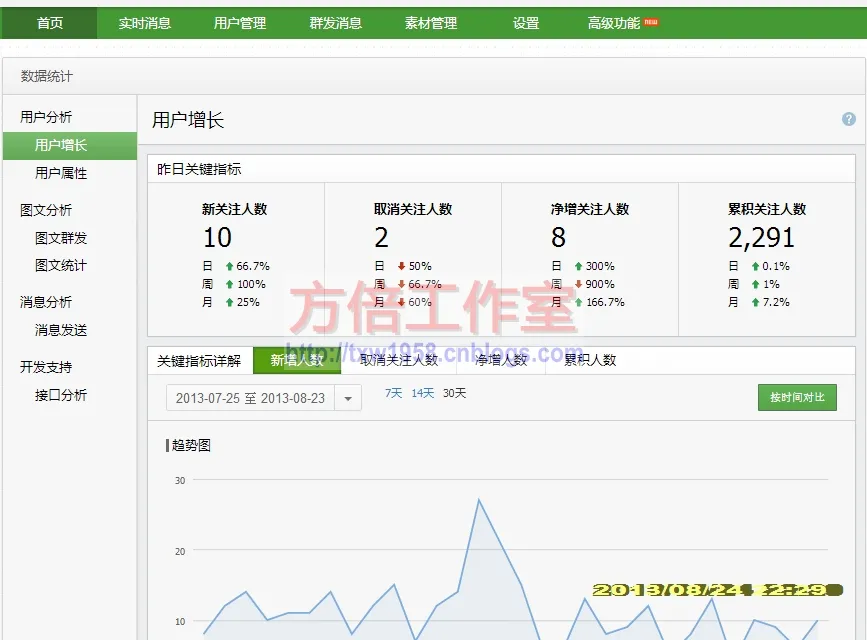Open 首页 in the top navigation

coord(49,23)
